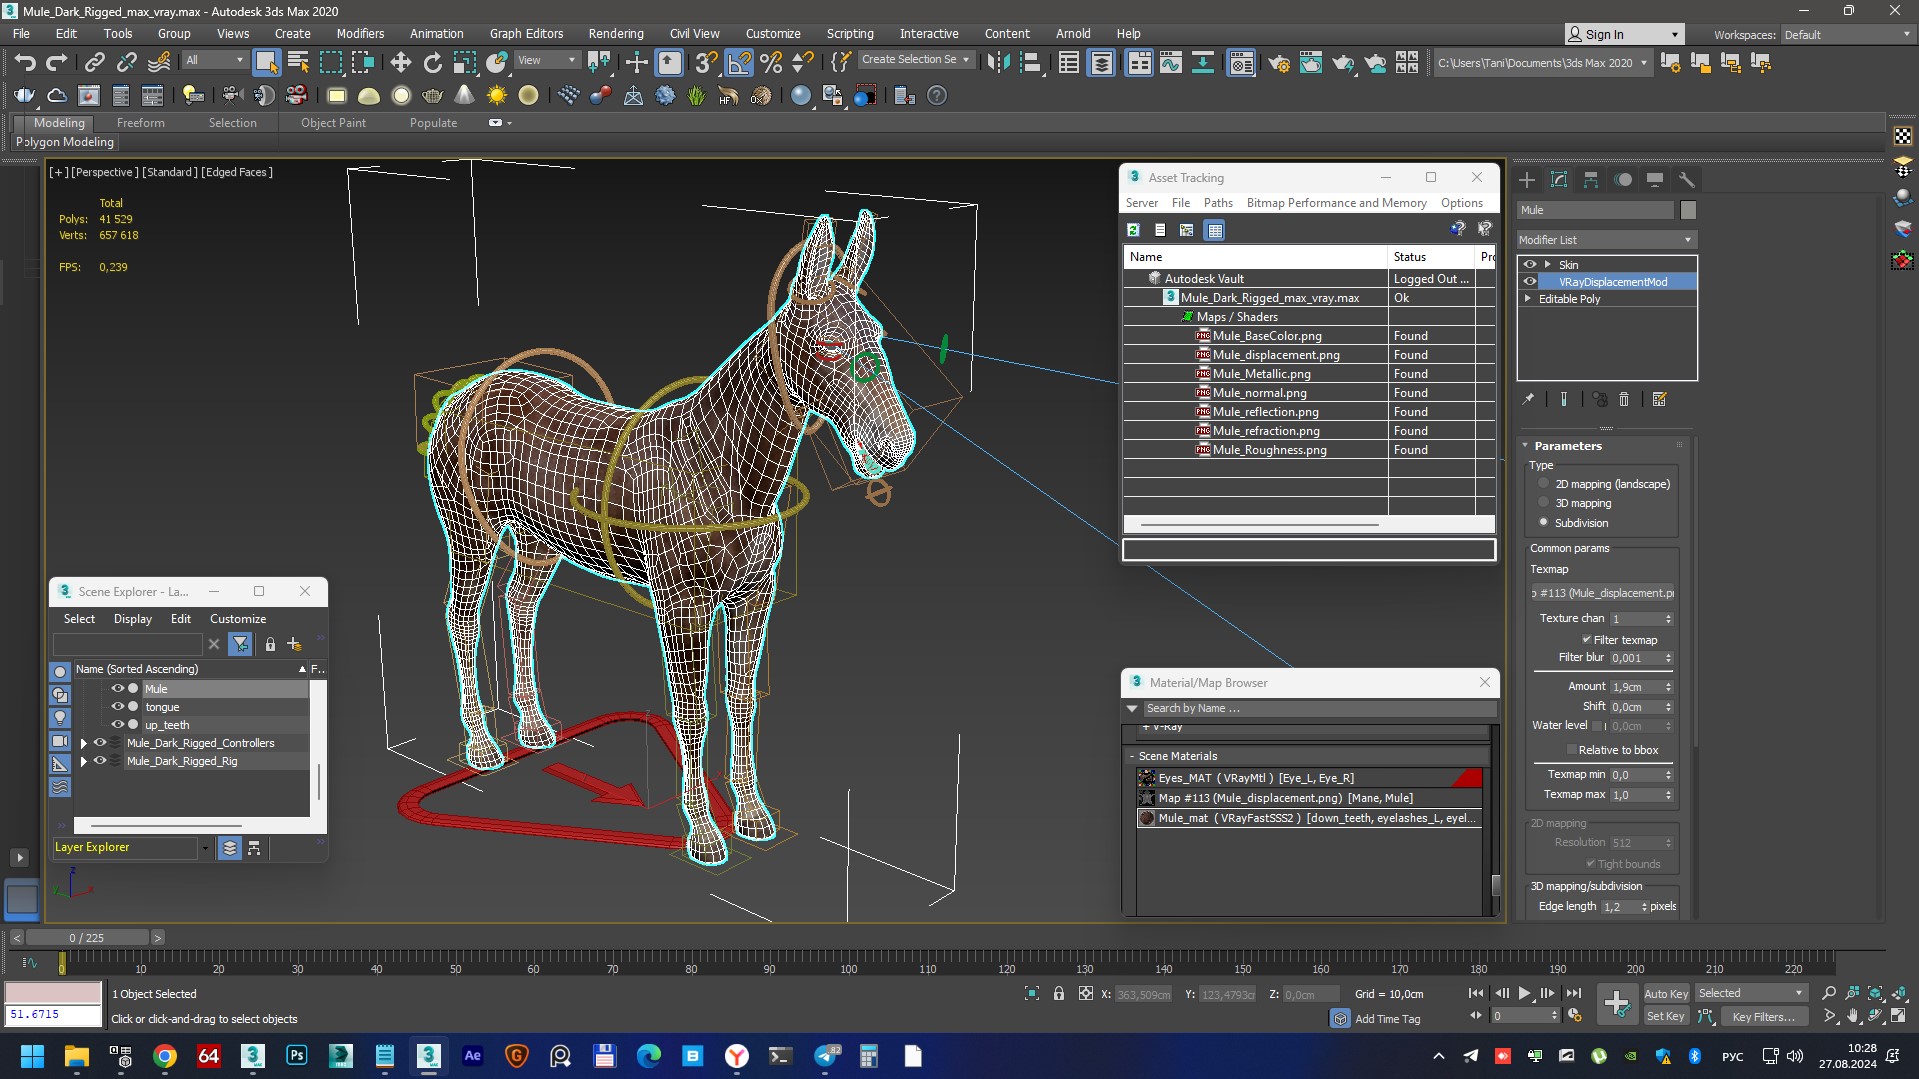Expand the Editable Poly entry

(x=1527, y=299)
